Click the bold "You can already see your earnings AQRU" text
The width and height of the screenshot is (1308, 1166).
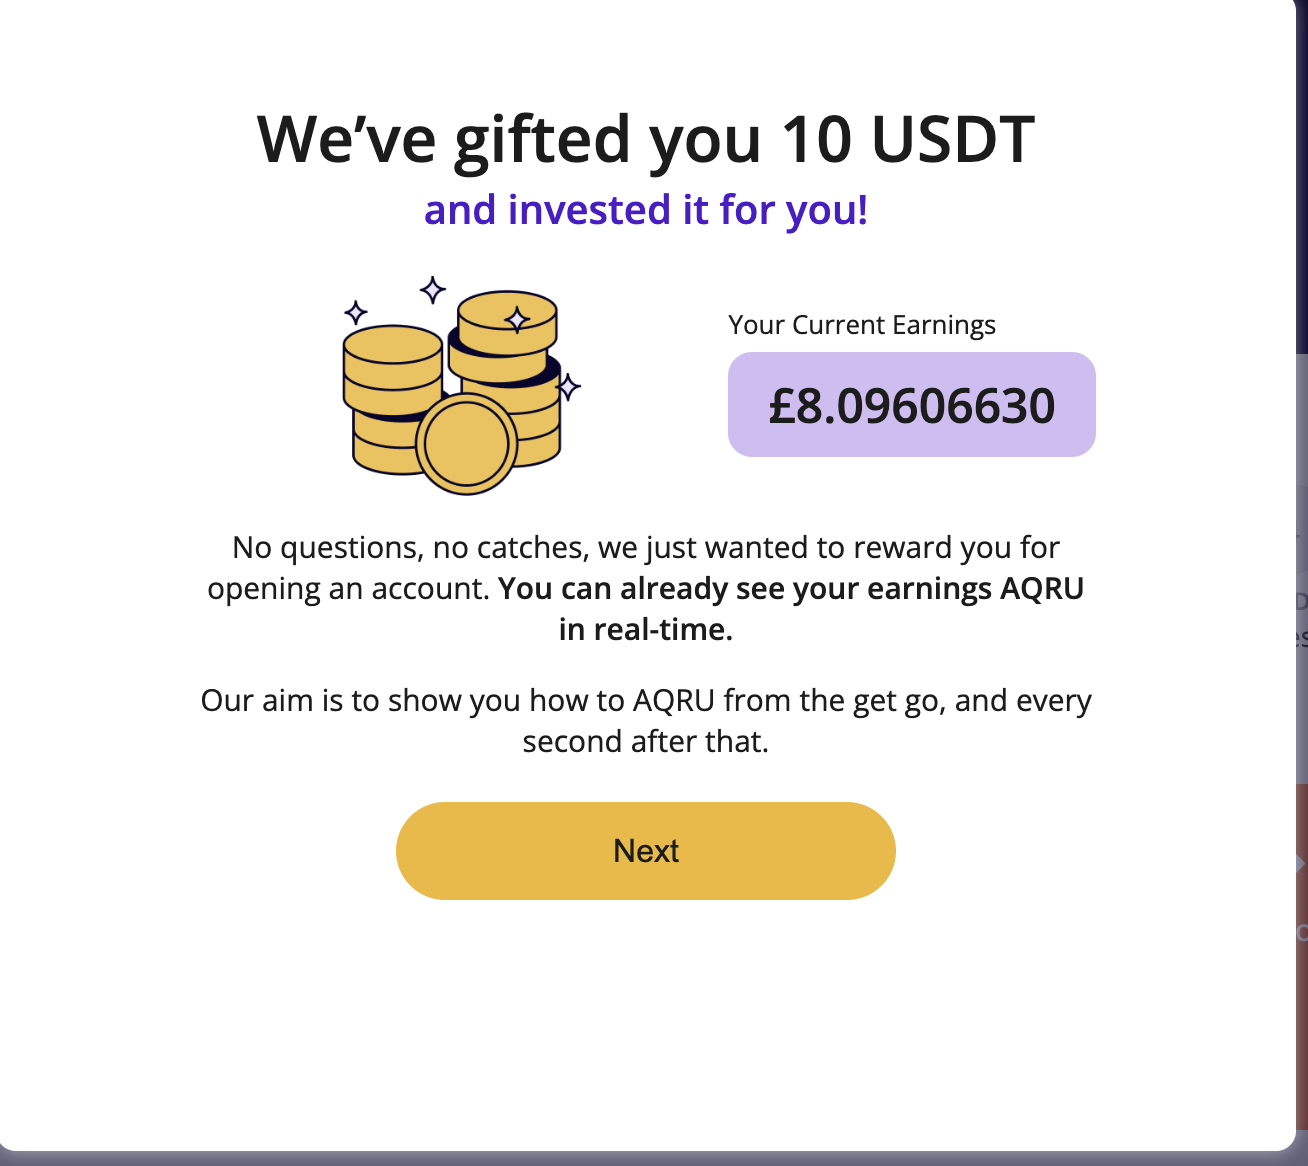790,589
